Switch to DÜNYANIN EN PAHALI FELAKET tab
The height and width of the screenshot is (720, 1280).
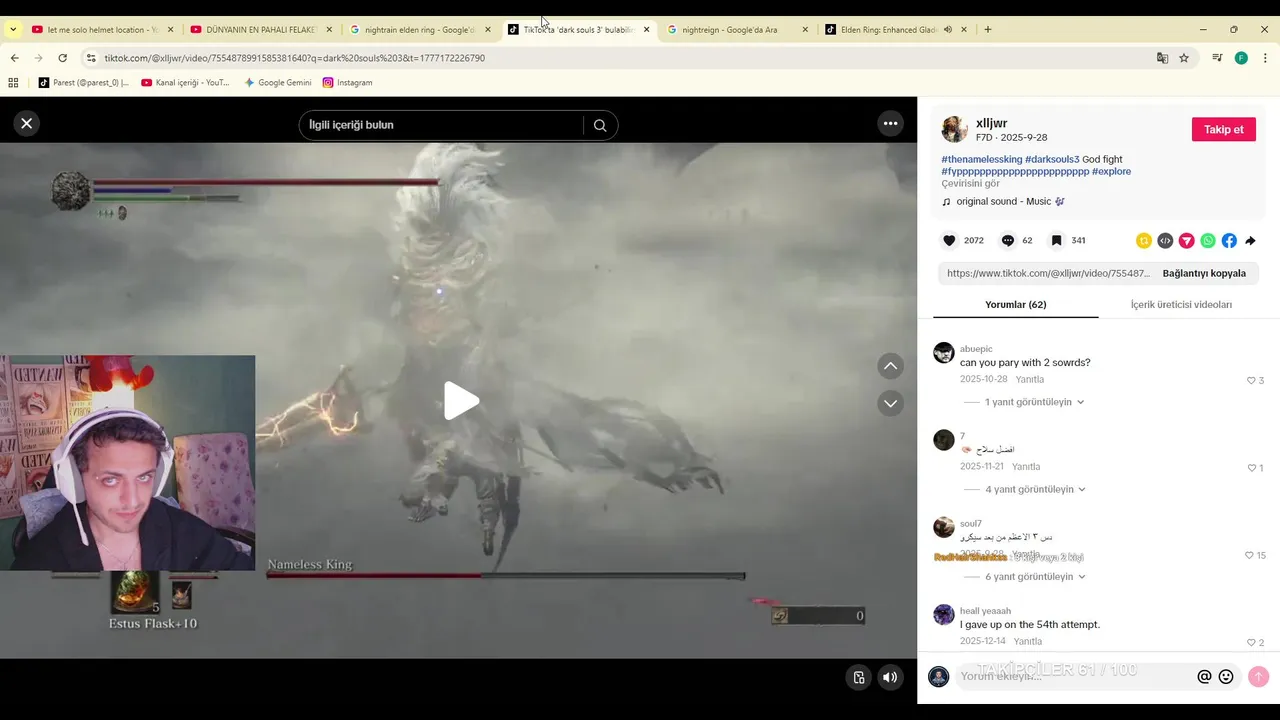pos(261,30)
